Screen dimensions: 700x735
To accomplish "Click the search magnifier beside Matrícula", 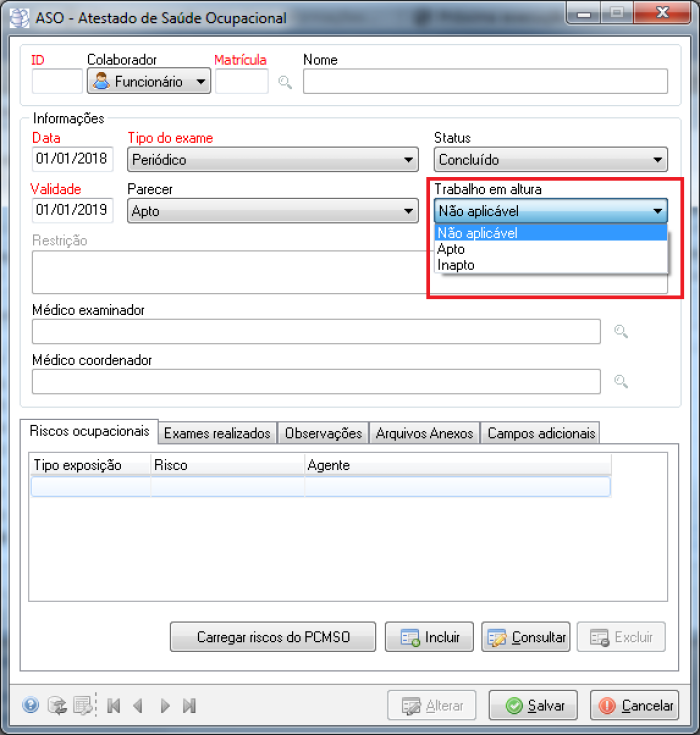I will tap(285, 82).
